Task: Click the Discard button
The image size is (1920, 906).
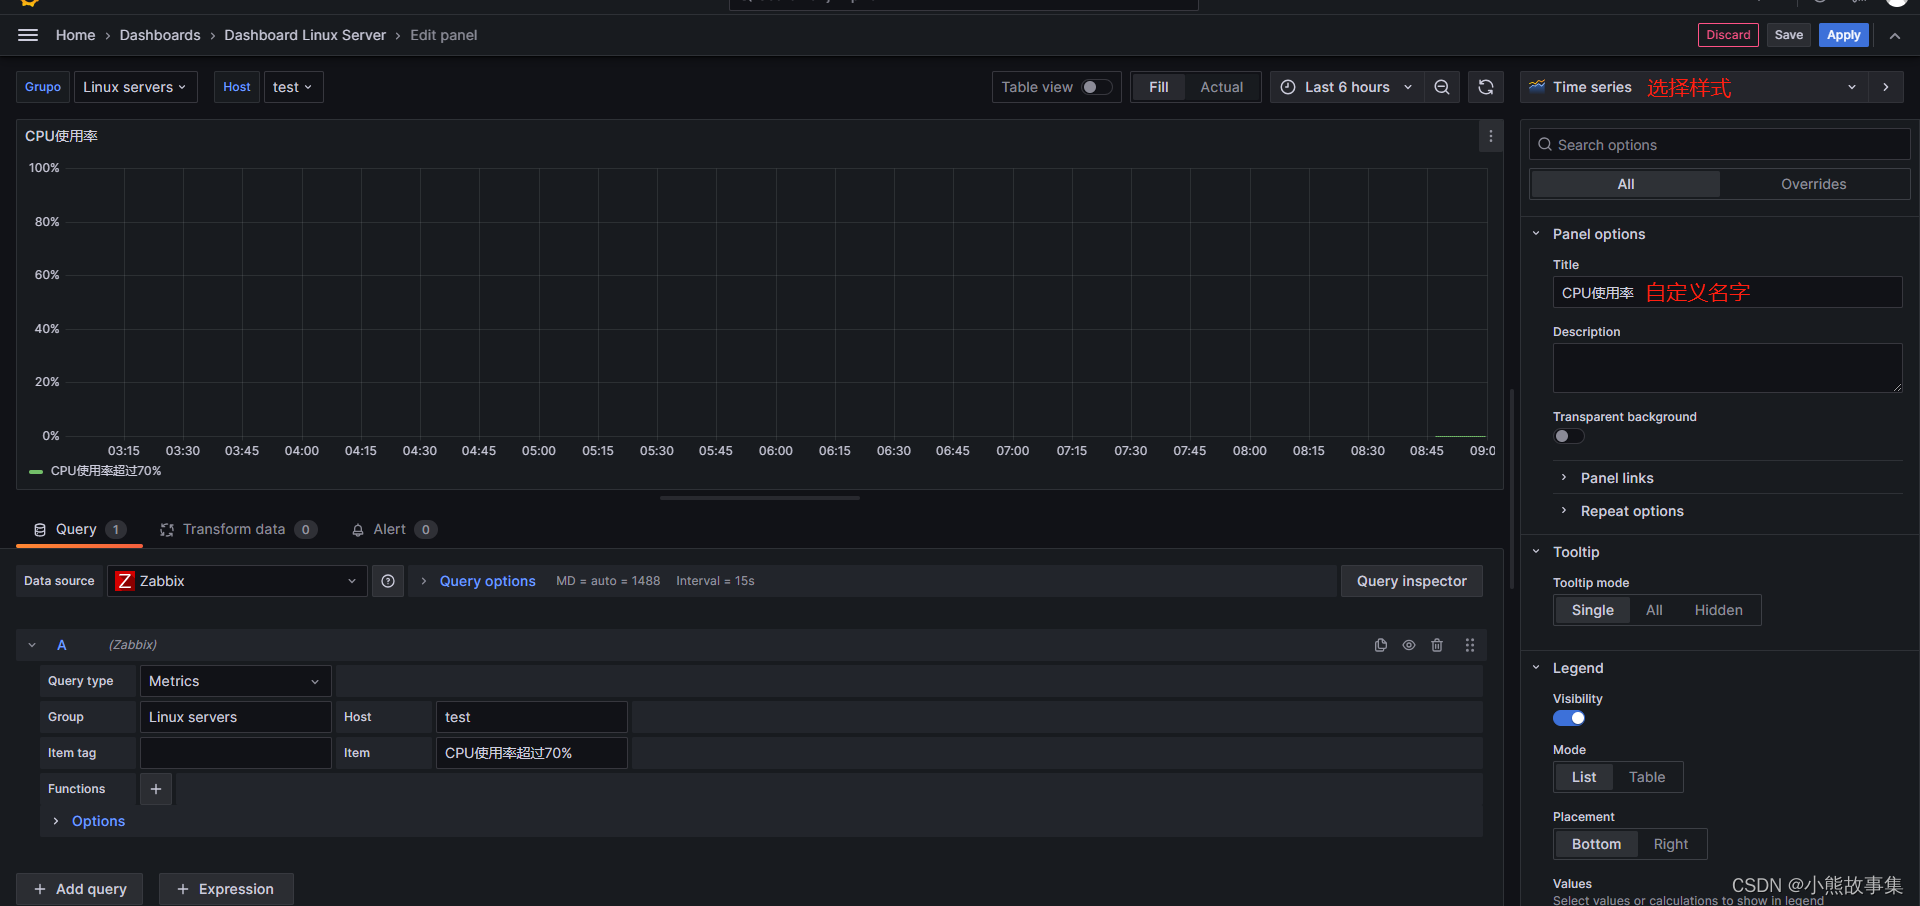Action: tap(1728, 35)
